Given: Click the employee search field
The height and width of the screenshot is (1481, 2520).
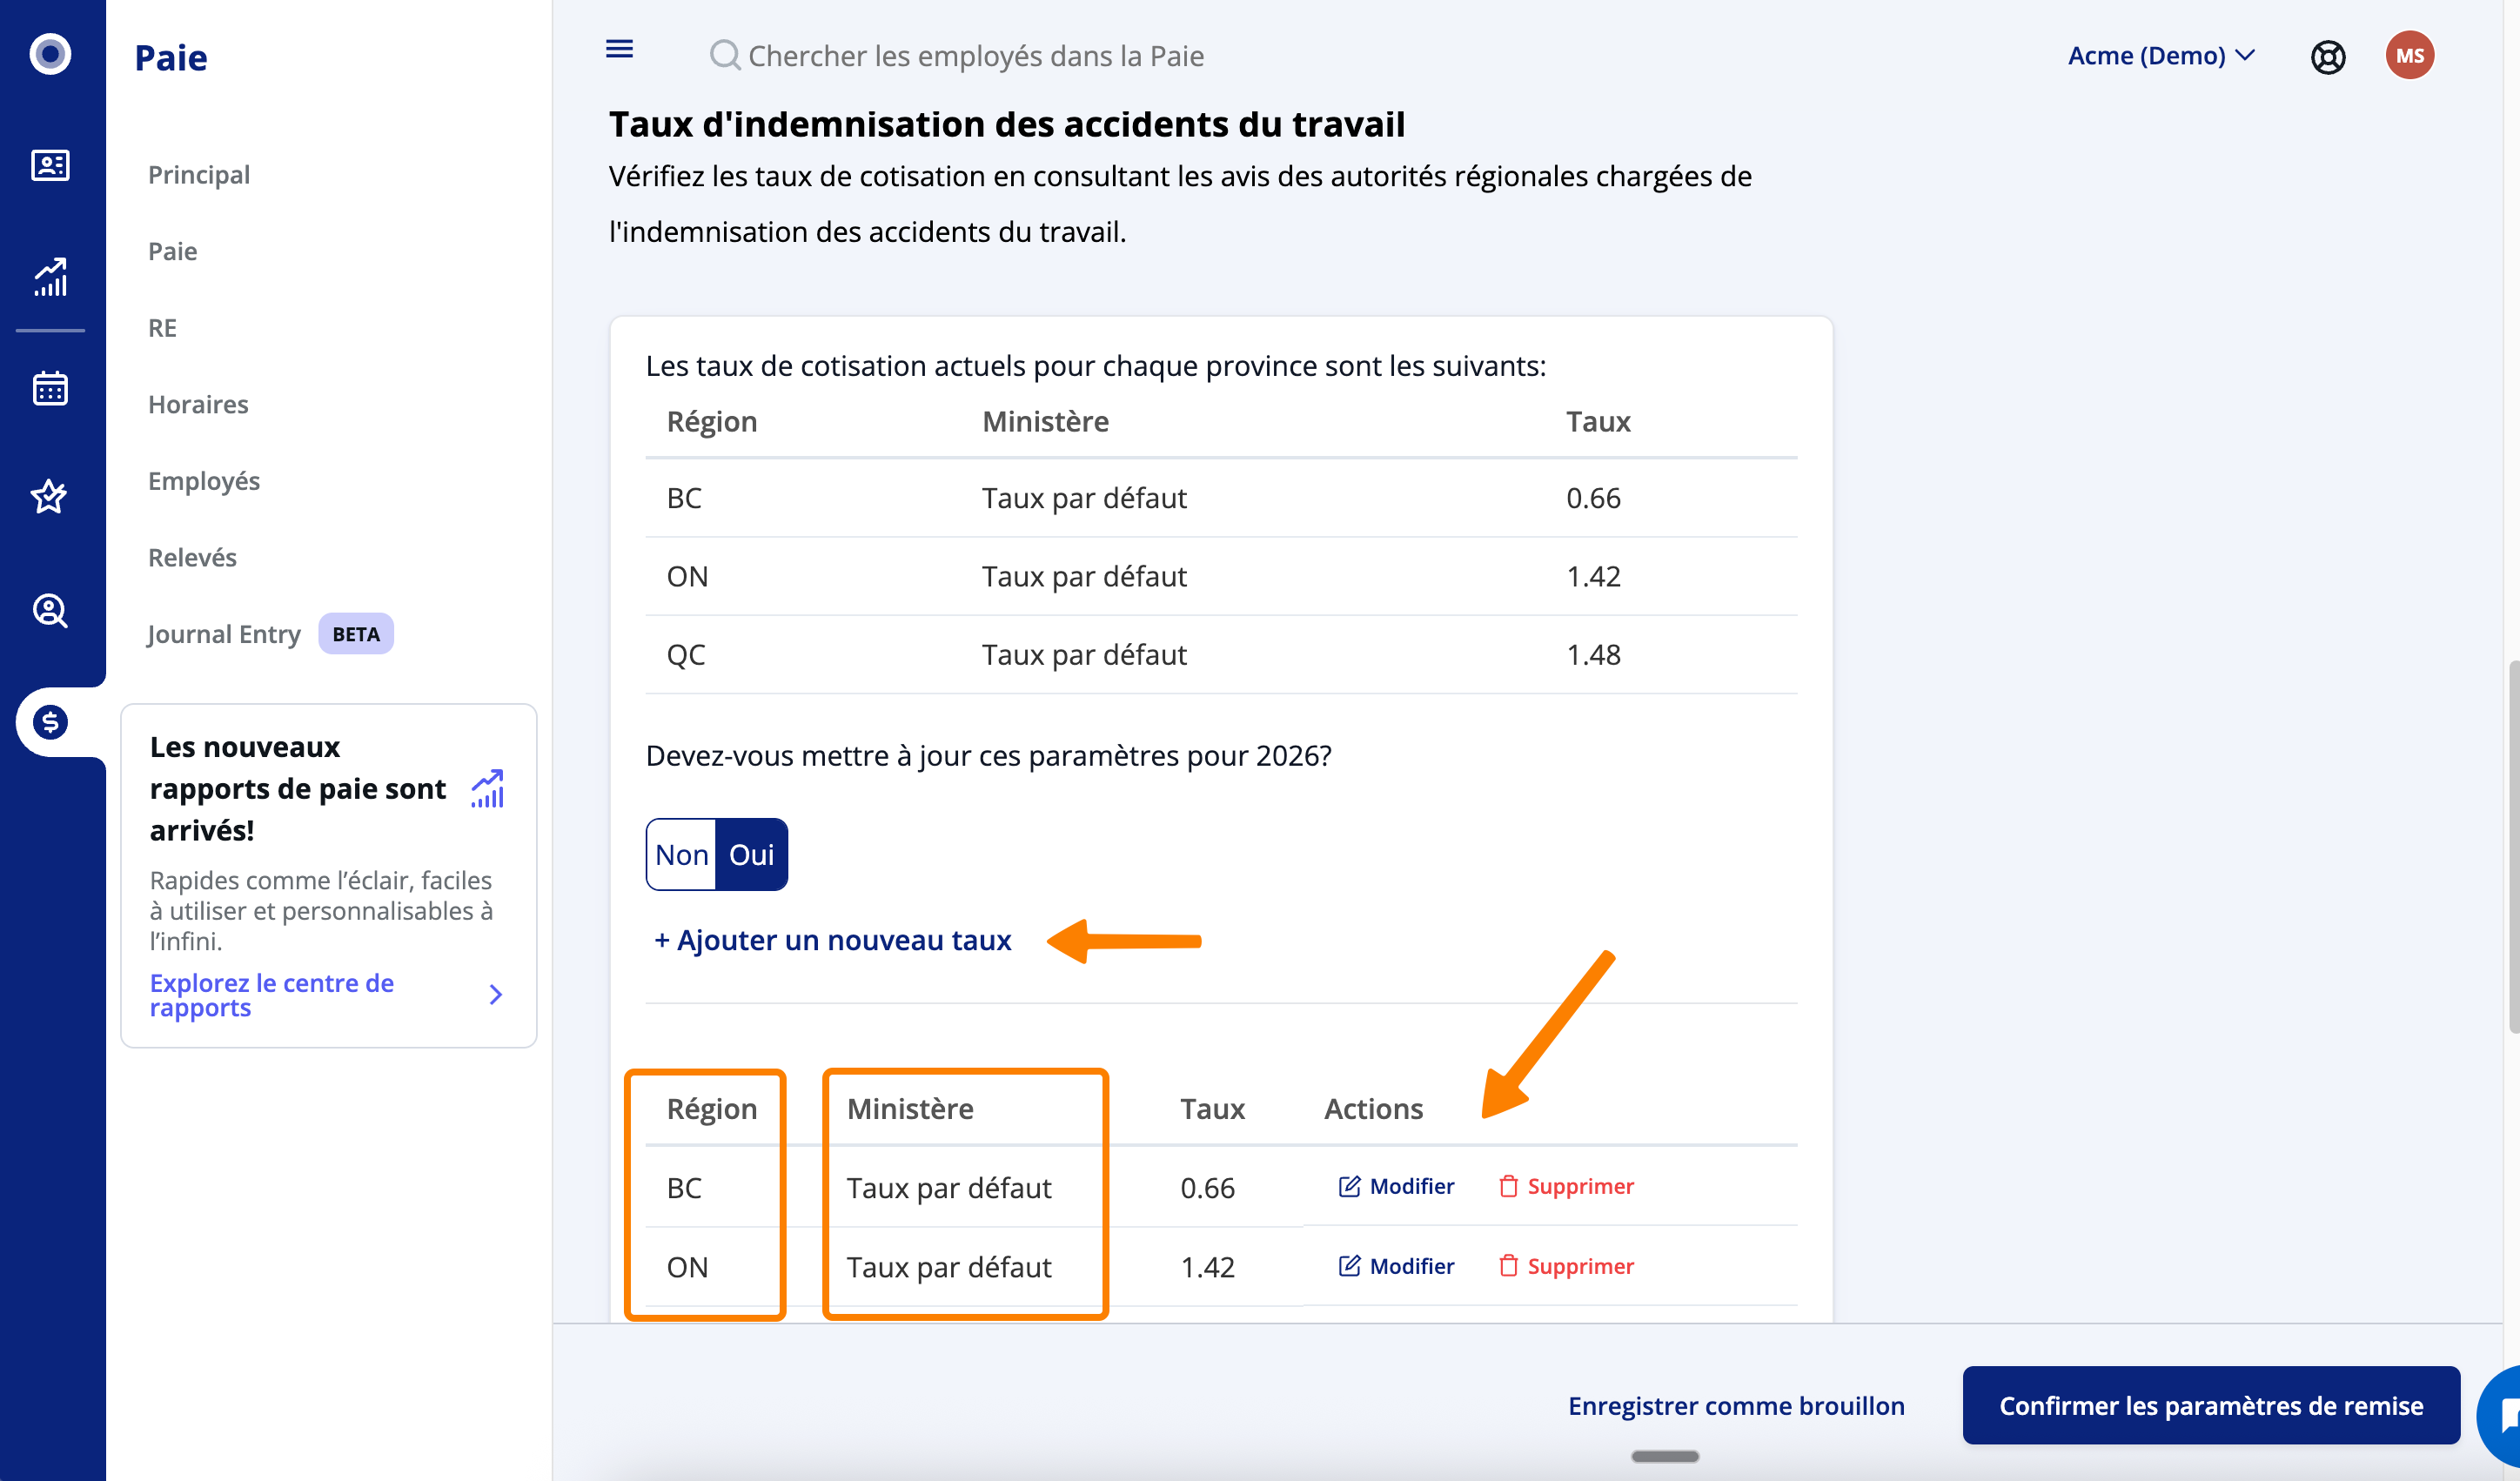Looking at the screenshot, I should (975, 56).
